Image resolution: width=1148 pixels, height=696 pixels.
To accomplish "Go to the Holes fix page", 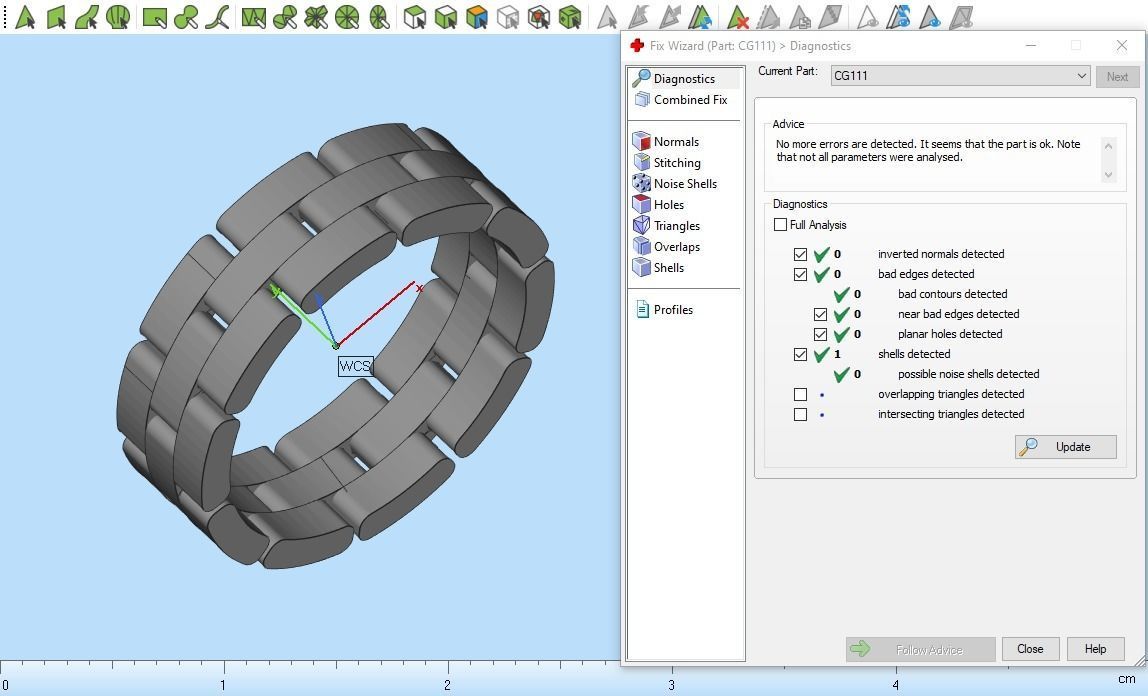I will click(658, 204).
